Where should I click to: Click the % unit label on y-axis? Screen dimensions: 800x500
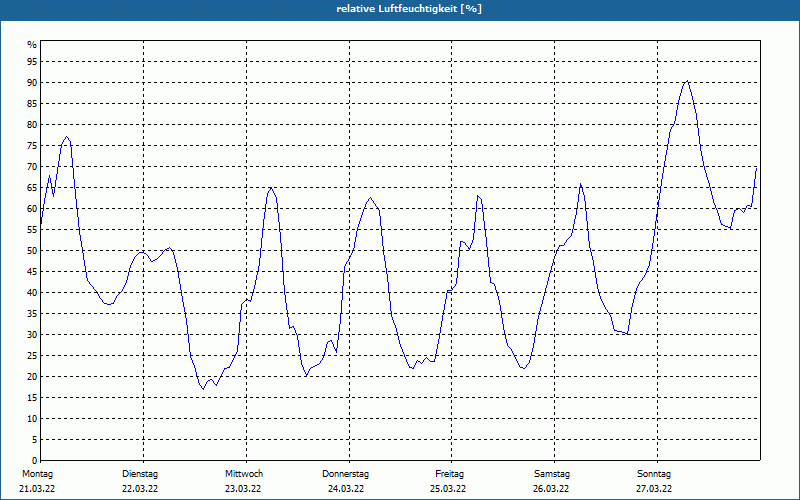[x=32, y=45]
